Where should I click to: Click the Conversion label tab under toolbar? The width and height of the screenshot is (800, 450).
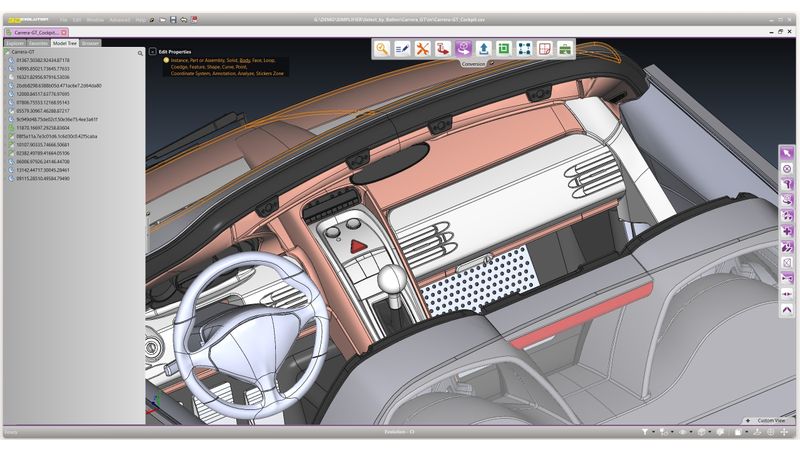(473, 64)
